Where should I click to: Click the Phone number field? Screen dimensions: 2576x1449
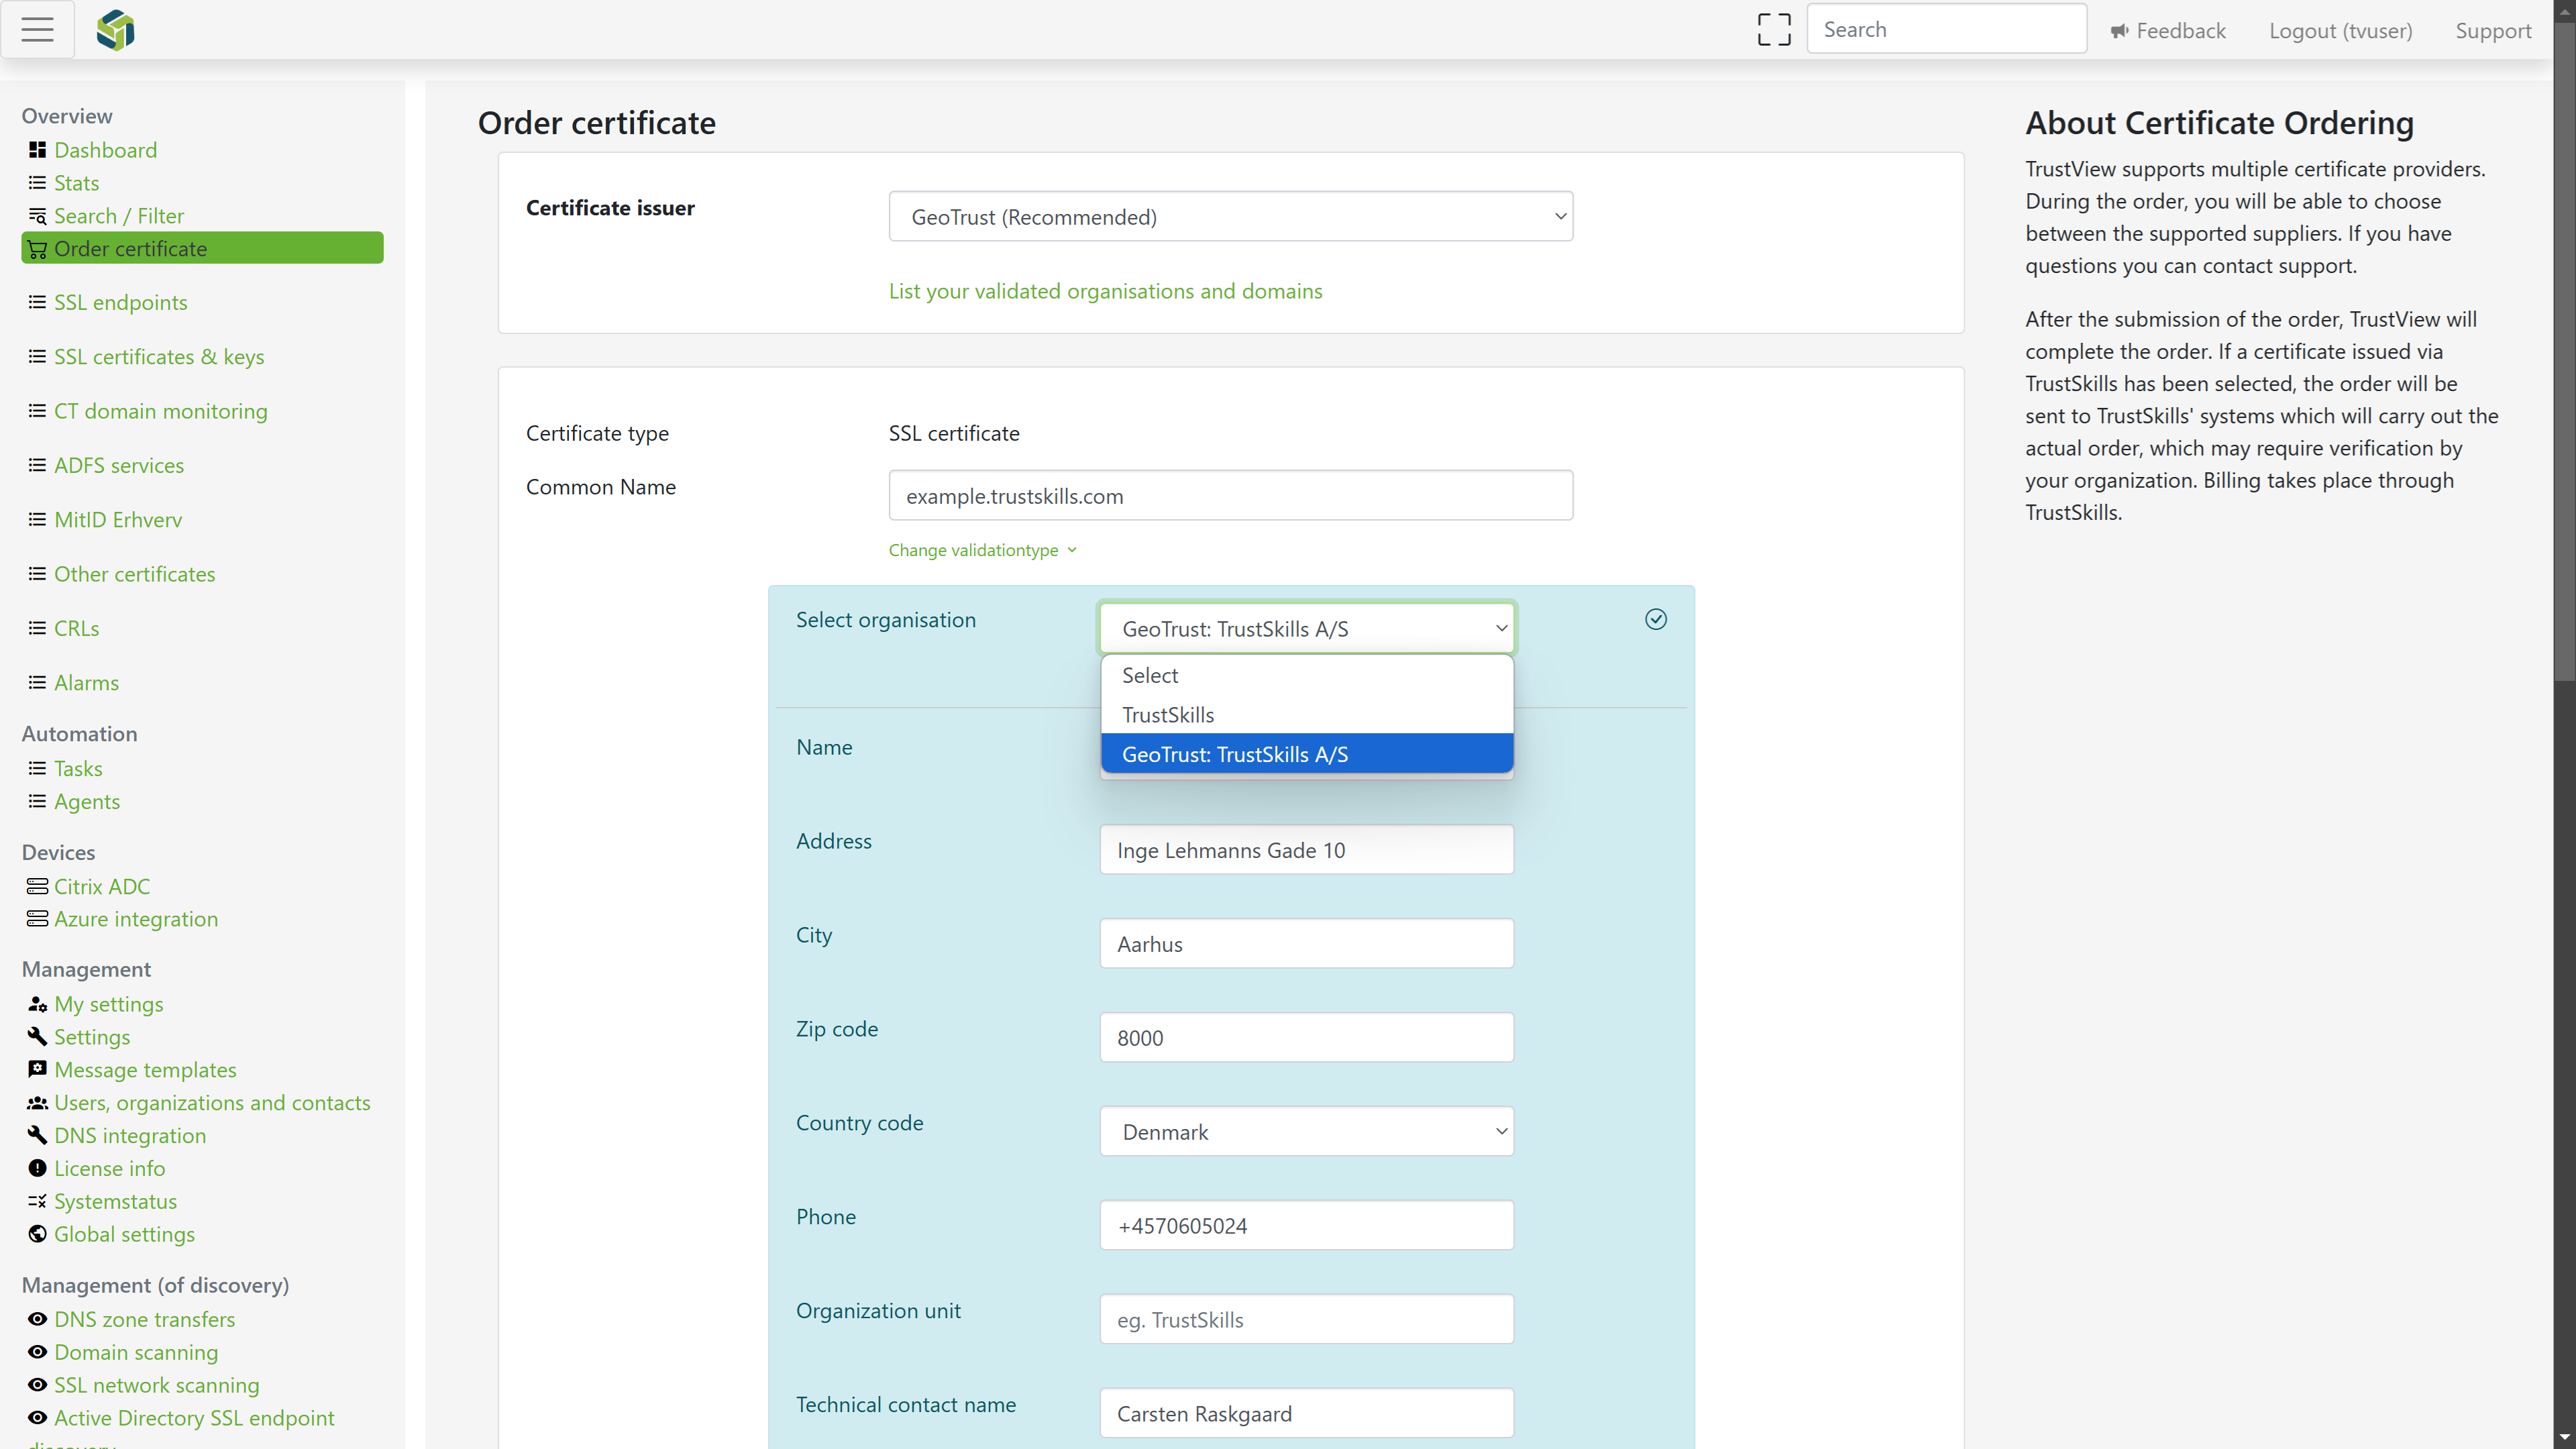pyautogui.click(x=1306, y=1226)
